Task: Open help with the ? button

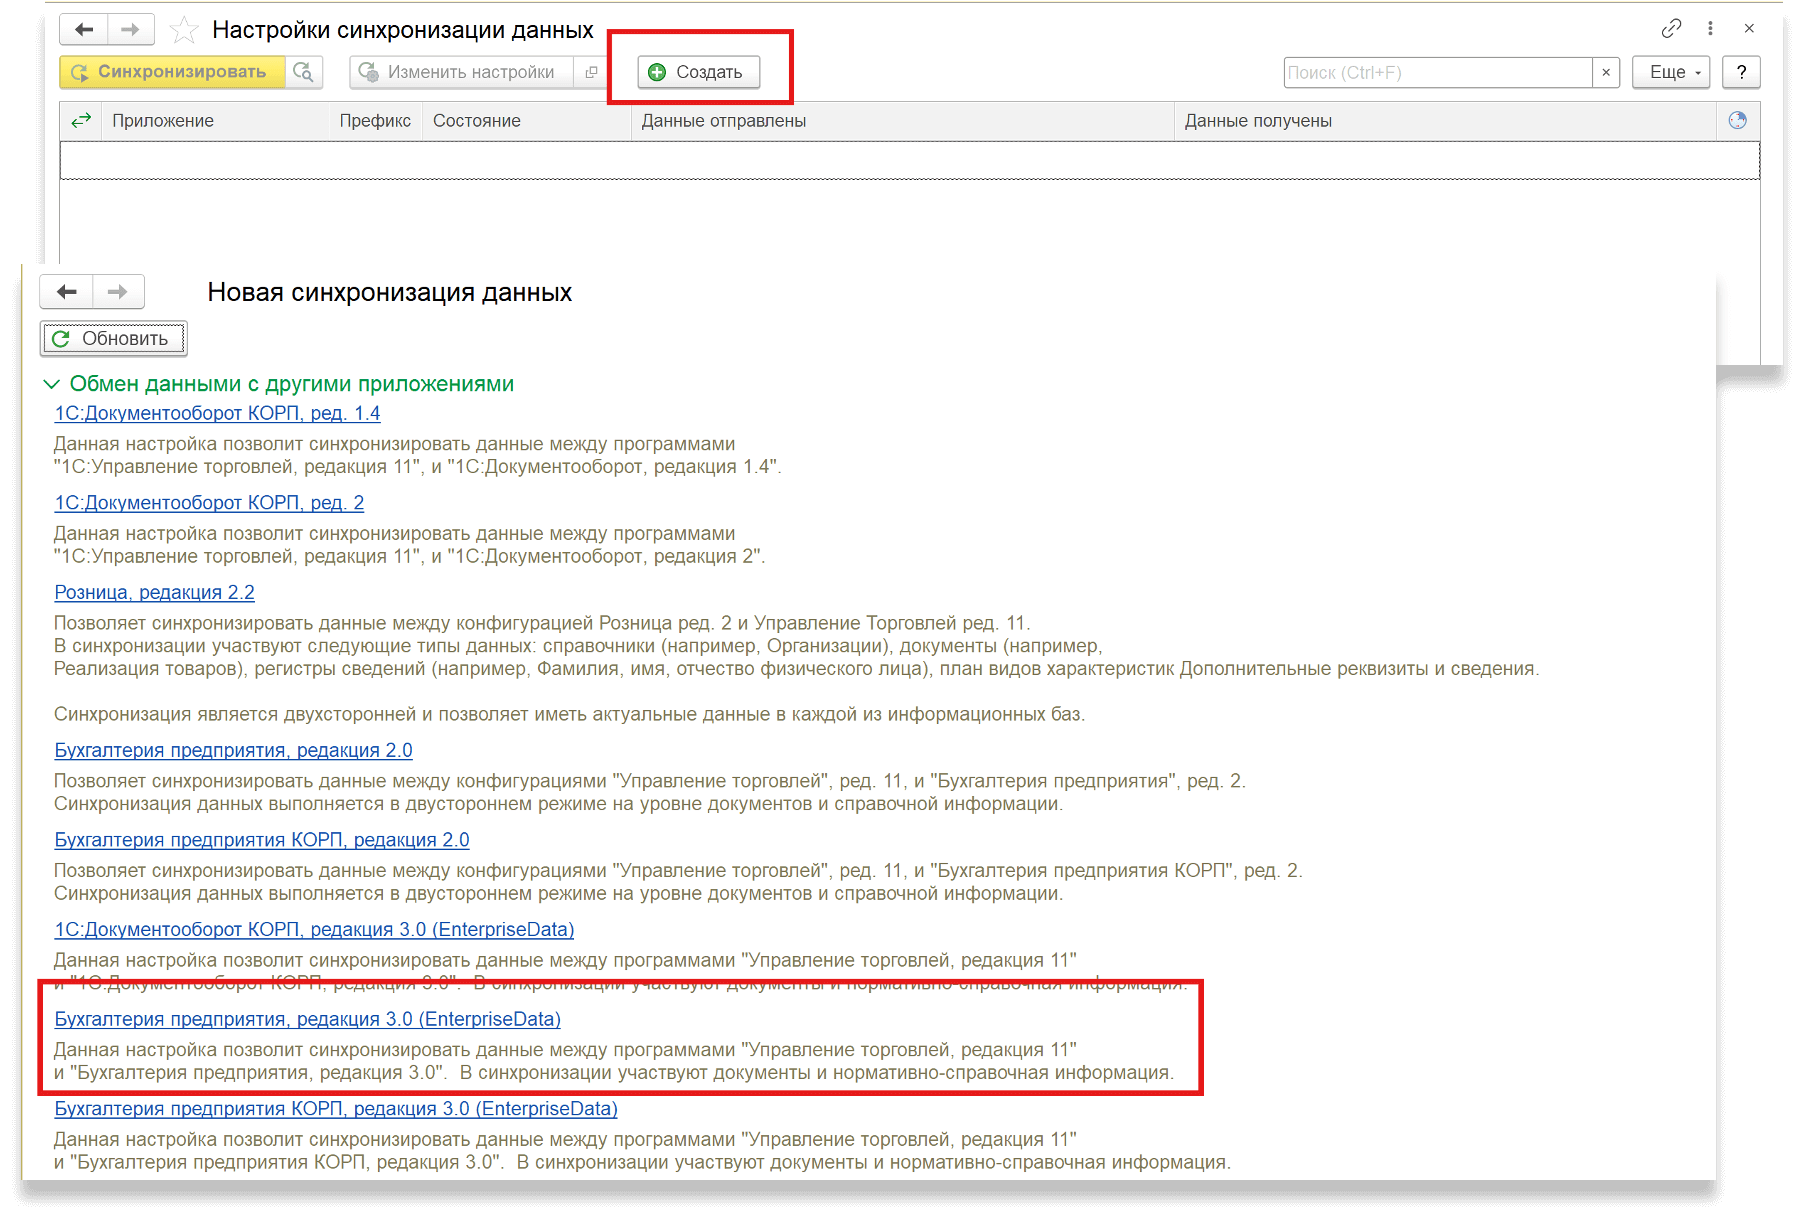Action: pos(1742,72)
